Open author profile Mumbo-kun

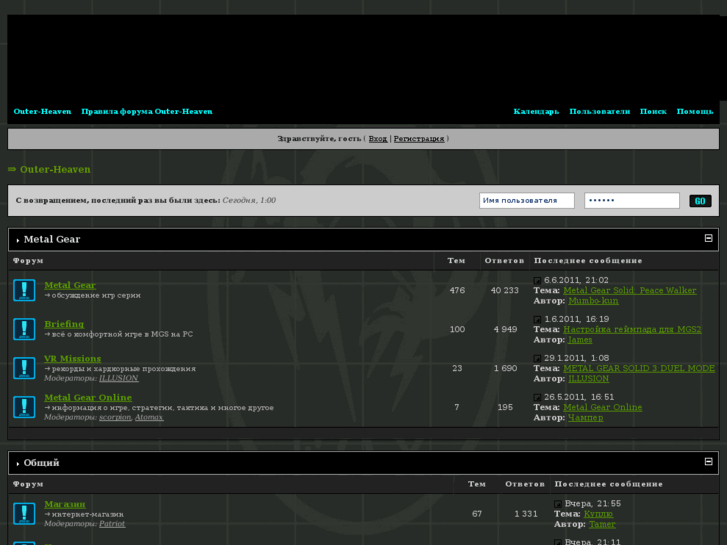coord(593,301)
